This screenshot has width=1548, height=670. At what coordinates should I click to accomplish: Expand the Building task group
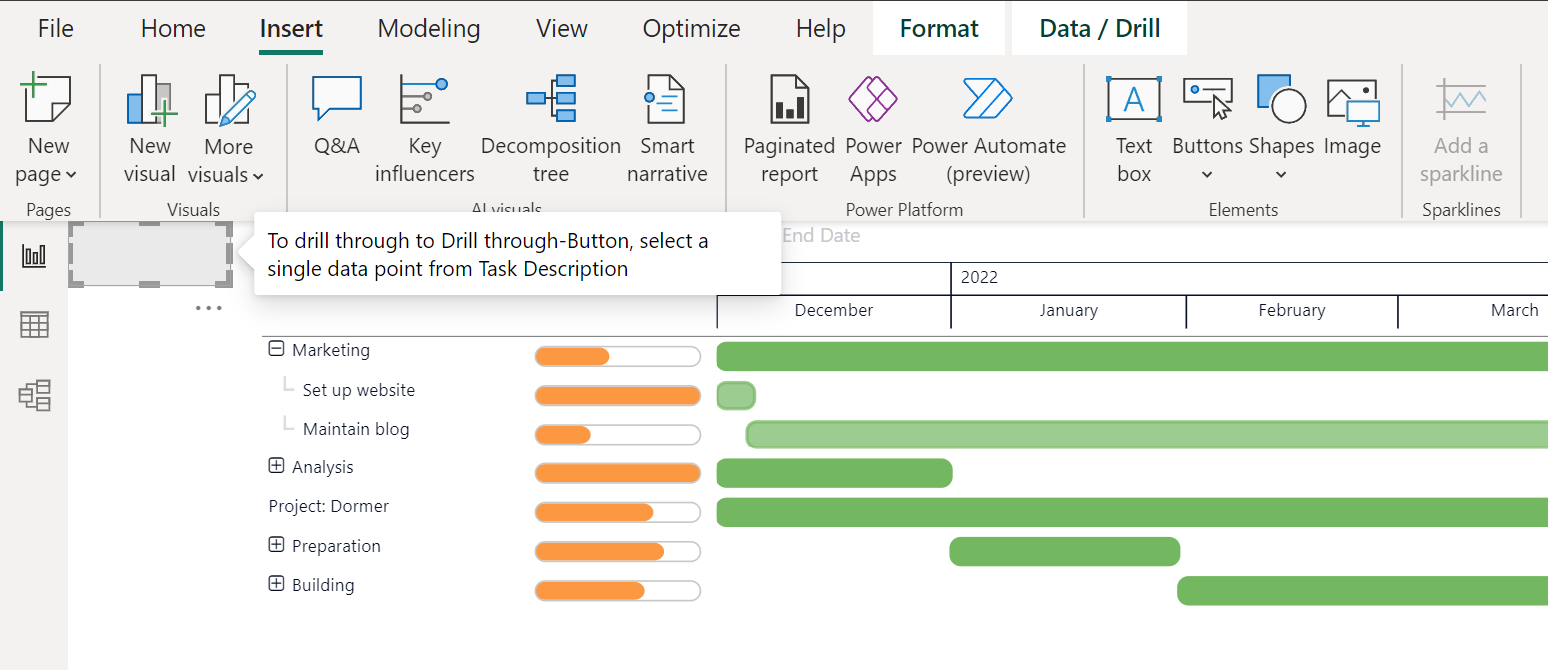[276, 584]
